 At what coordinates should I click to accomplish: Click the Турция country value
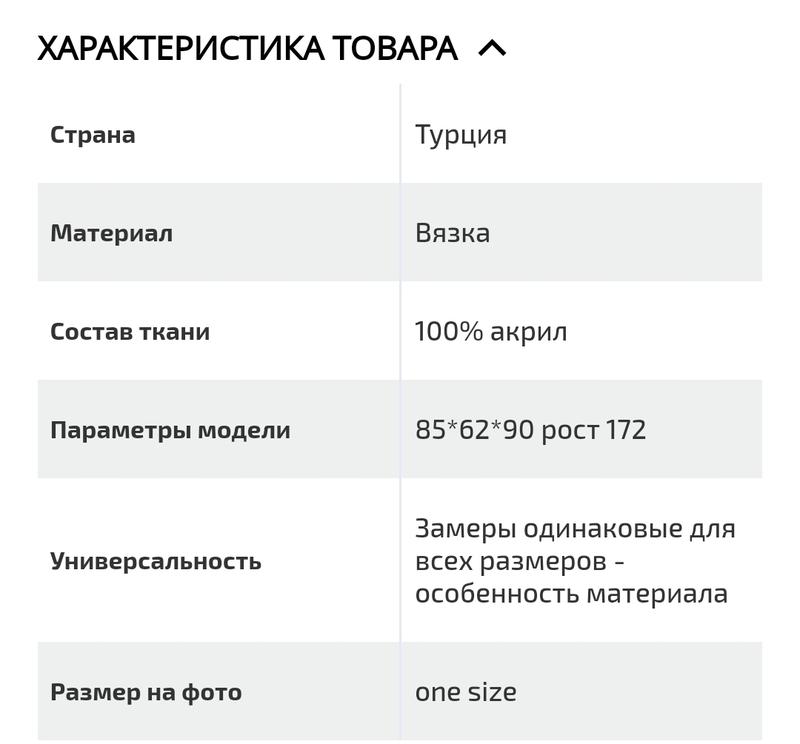tap(461, 134)
